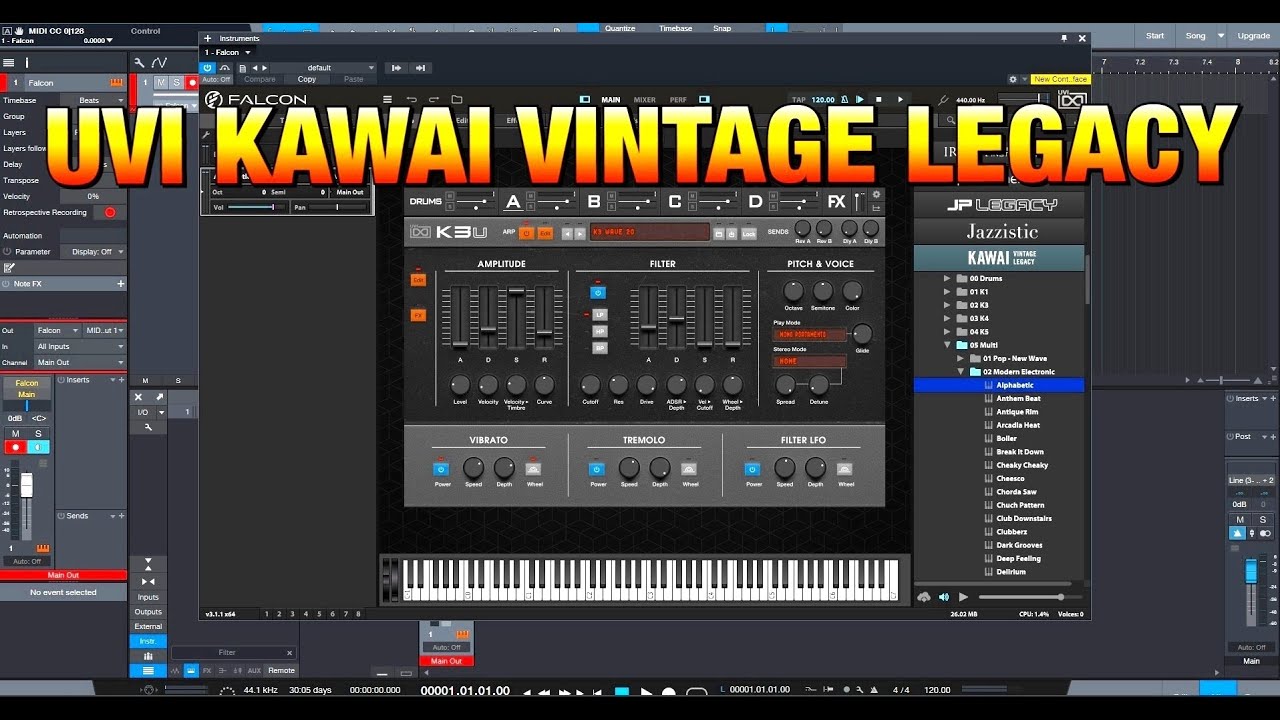Screen dimensions: 1280x720
Task: Switch to the PERF view tab
Action: [678, 100]
